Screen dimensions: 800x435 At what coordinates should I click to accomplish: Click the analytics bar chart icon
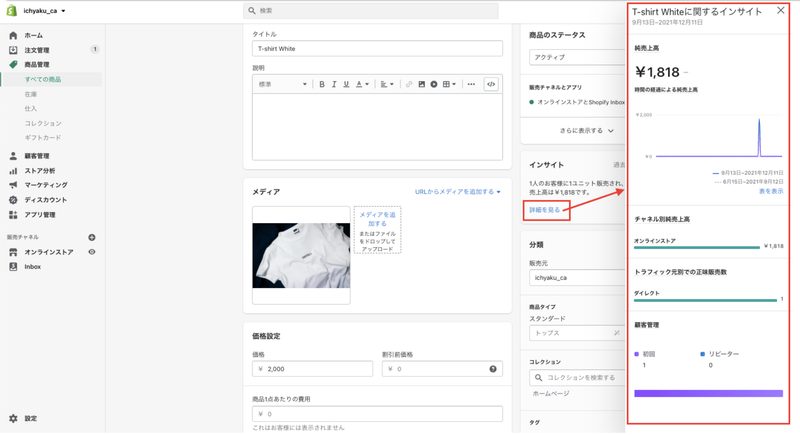(13, 171)
